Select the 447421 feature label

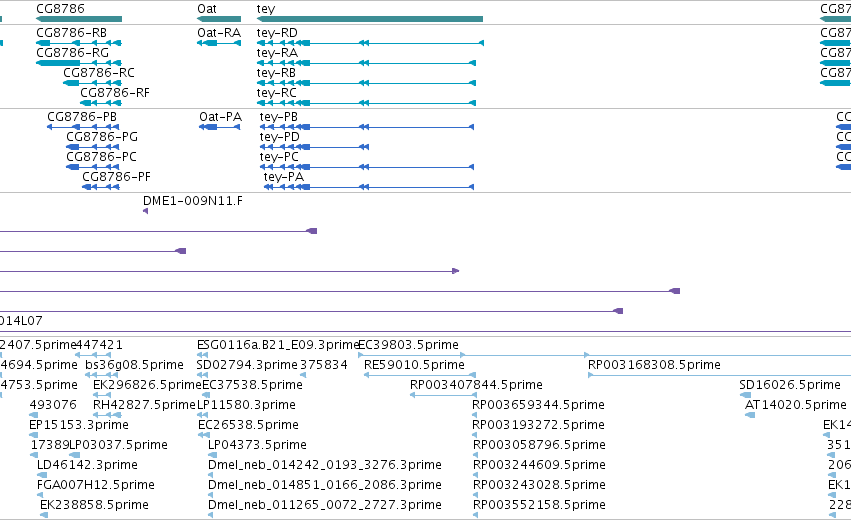(x=99, y=345)
